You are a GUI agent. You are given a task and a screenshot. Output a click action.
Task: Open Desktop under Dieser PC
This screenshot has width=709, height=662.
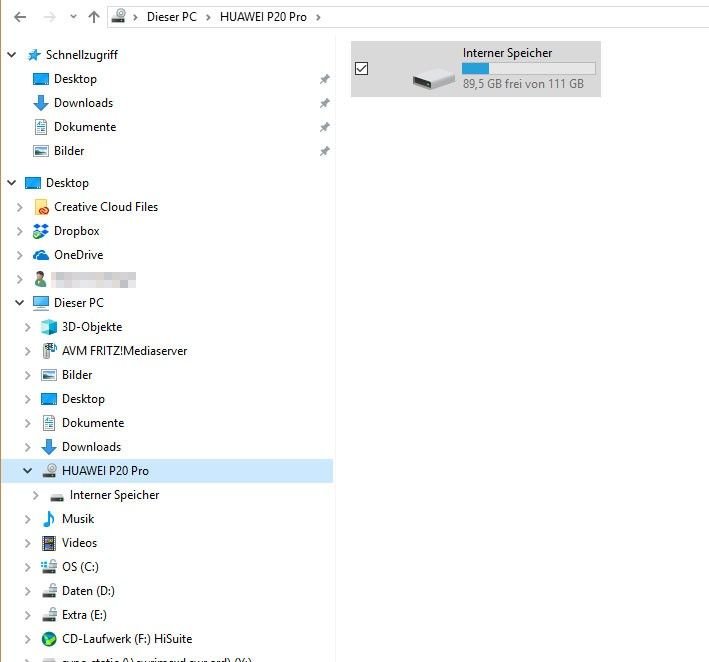(x=83, y=399)
